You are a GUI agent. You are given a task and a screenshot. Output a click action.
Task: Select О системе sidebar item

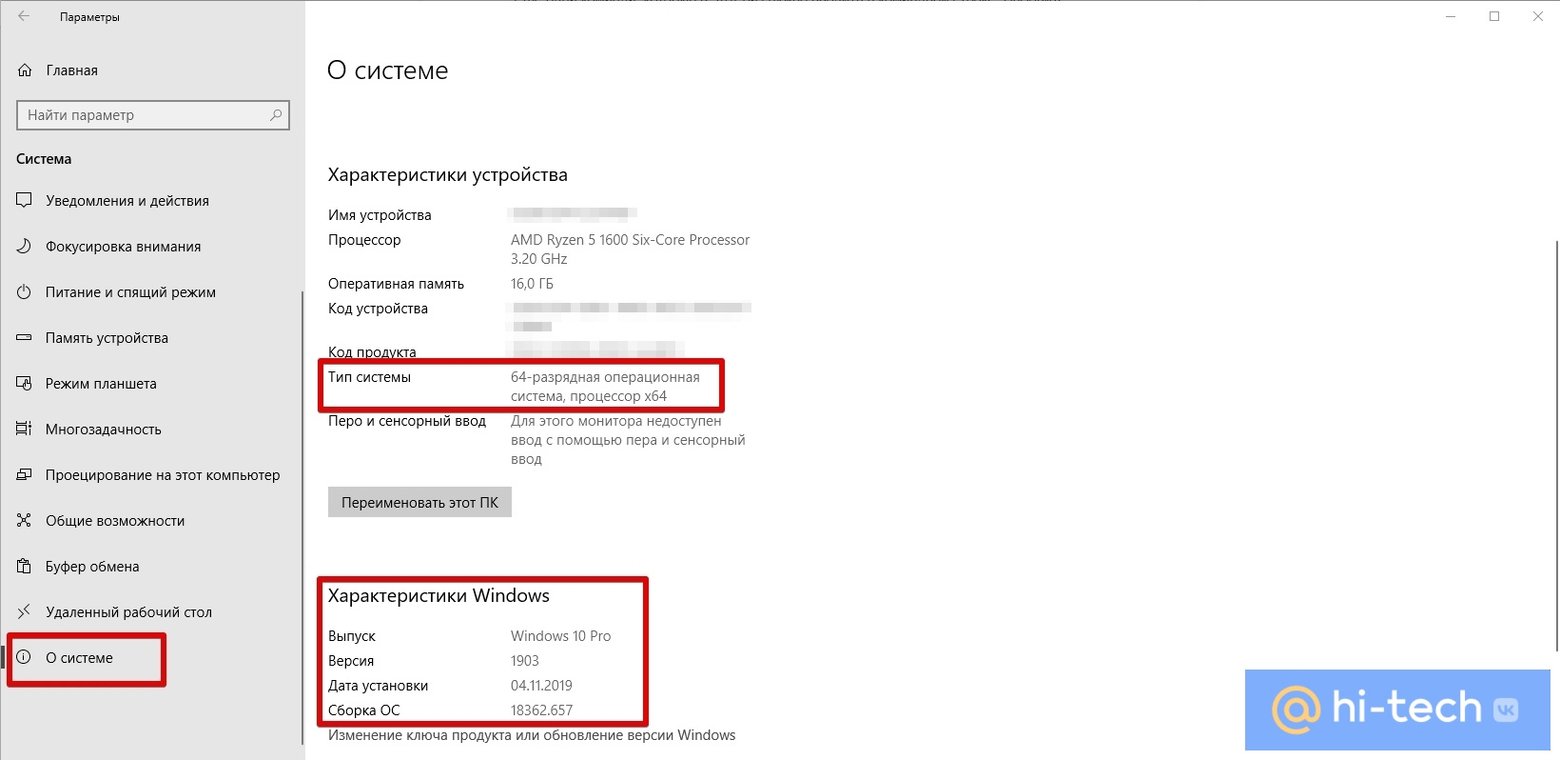79,658
